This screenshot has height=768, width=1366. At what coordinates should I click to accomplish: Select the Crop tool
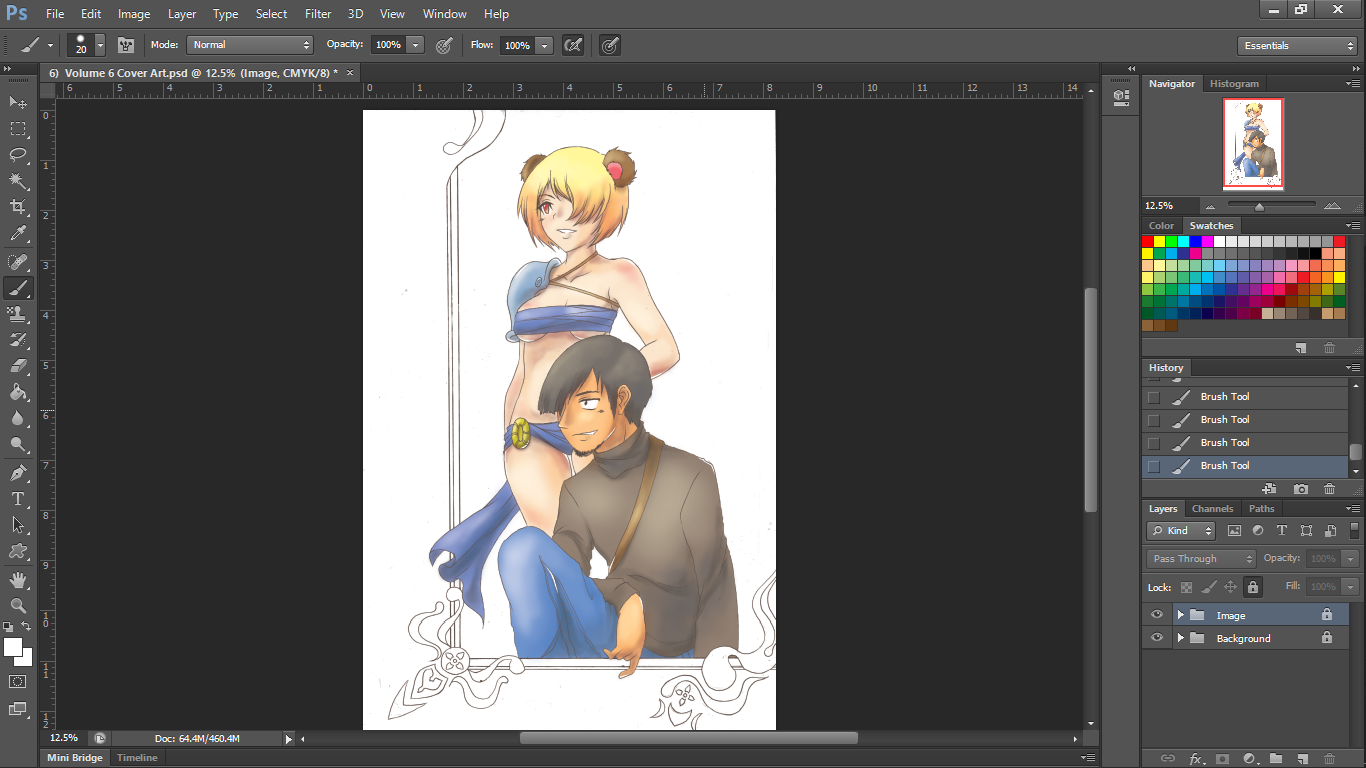(x=18, y=207)
